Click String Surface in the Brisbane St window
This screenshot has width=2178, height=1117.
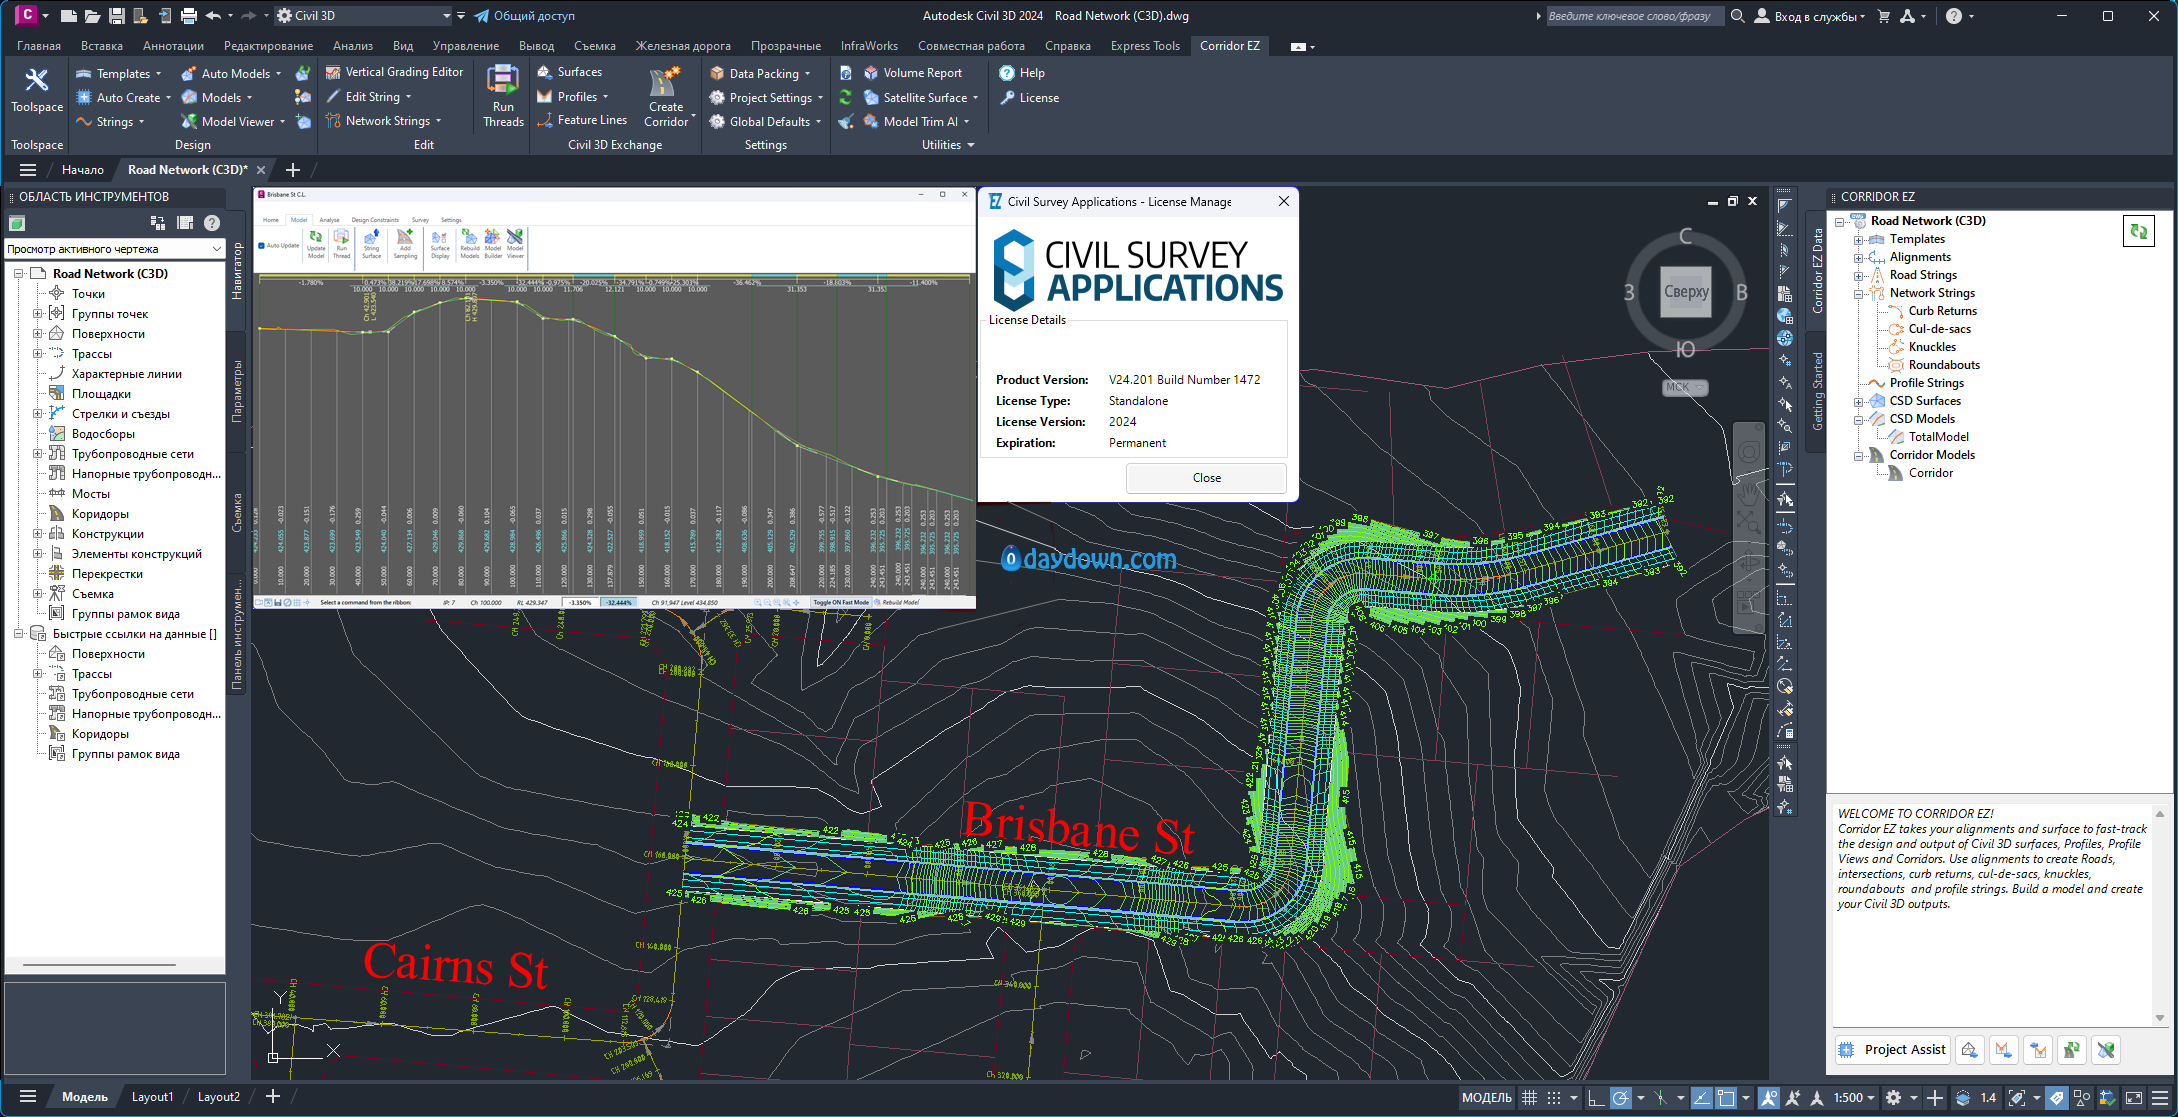(x=371, y=244)
